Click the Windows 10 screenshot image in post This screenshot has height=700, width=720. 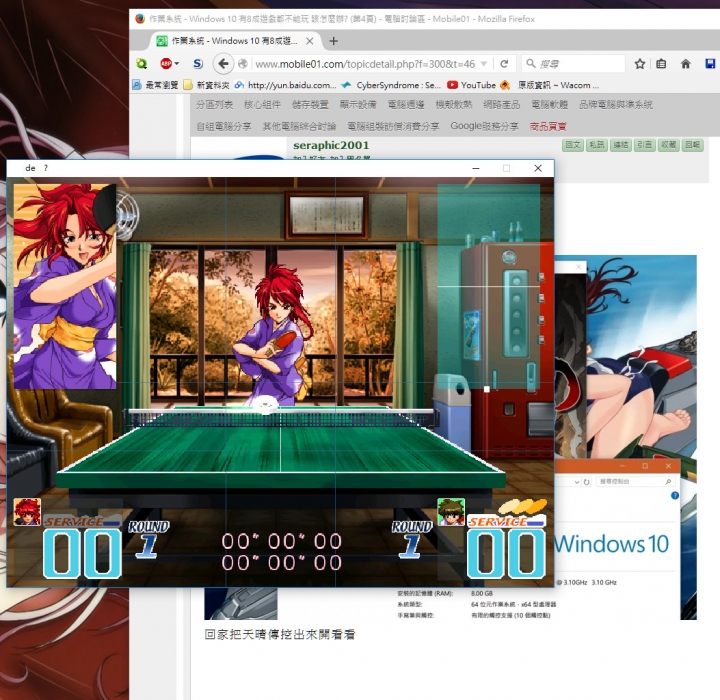pyautogui.click(x=625, y=436)
